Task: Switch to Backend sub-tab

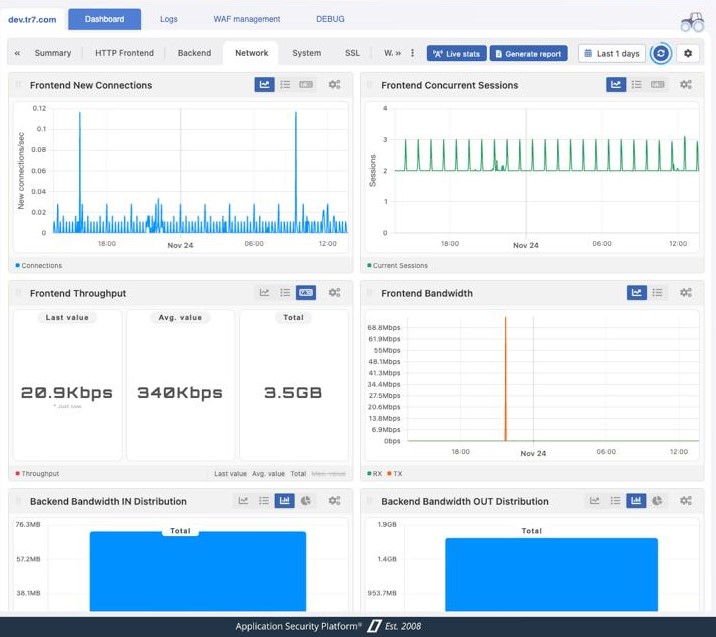Action: [194, 53]
